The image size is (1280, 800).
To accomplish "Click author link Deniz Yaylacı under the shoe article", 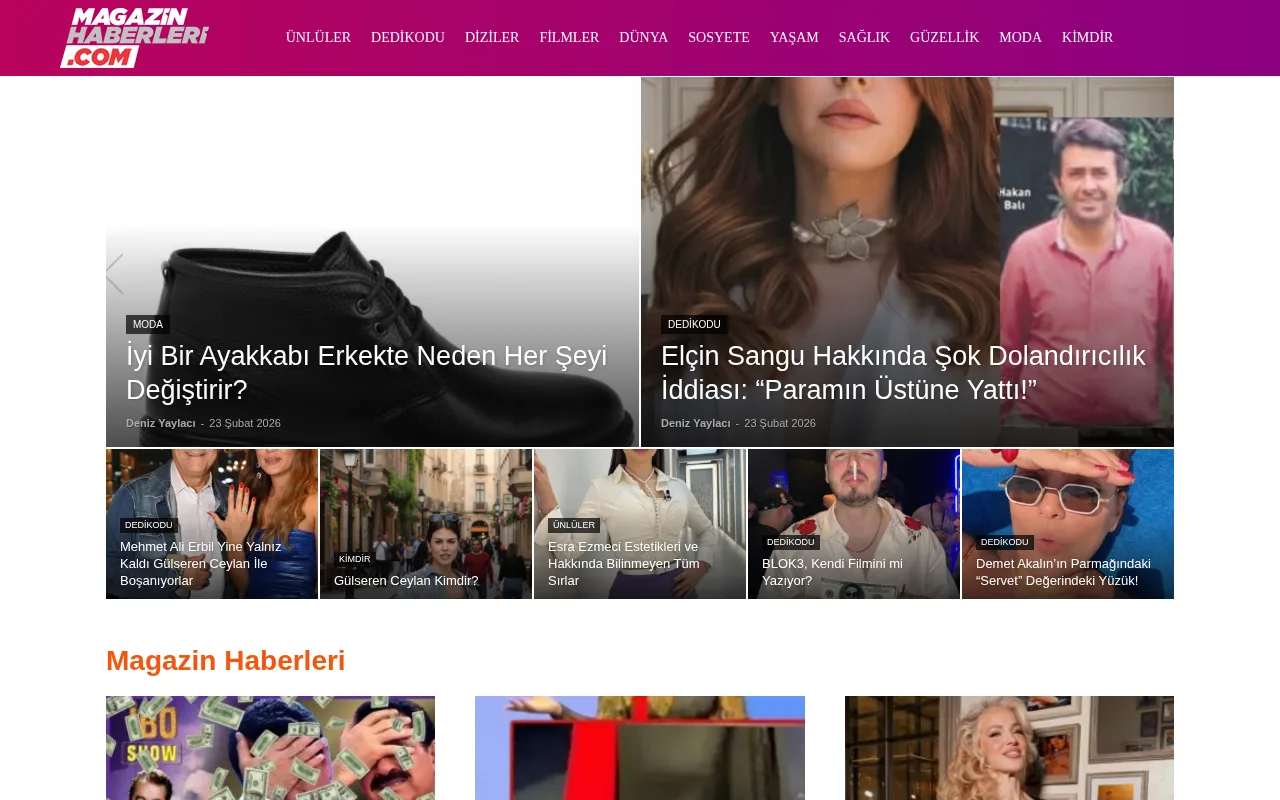I will [x=160, y=423].
